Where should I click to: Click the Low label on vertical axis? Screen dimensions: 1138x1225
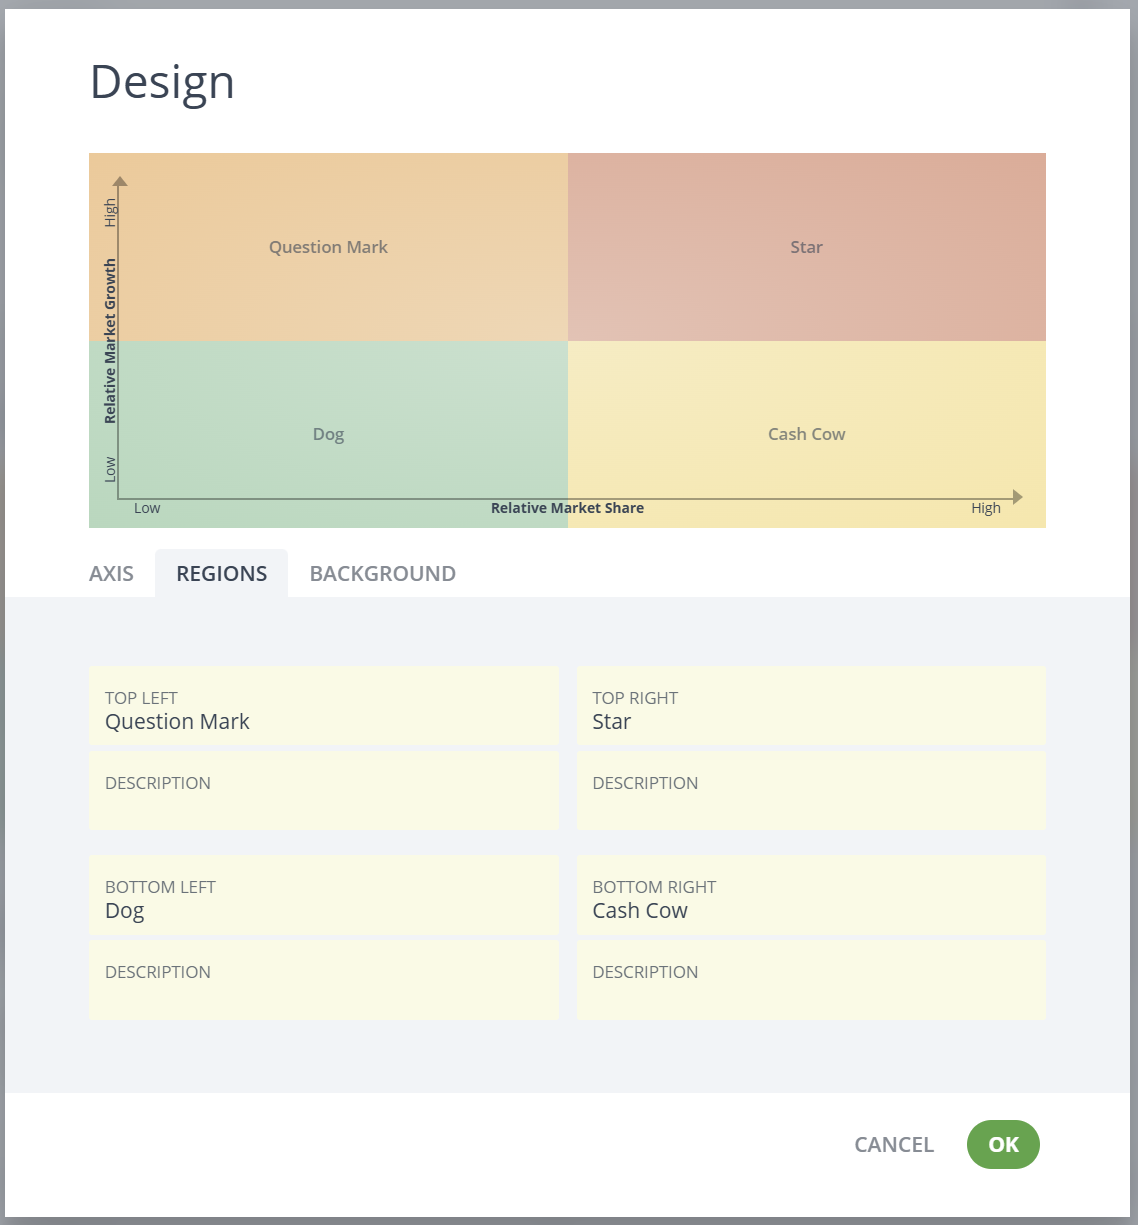click(110, 469)
